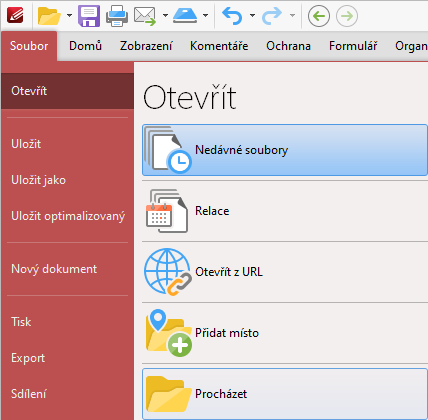Go back with the green left arrow
Viewport: 428px width, 420px height.
[319, 16]
